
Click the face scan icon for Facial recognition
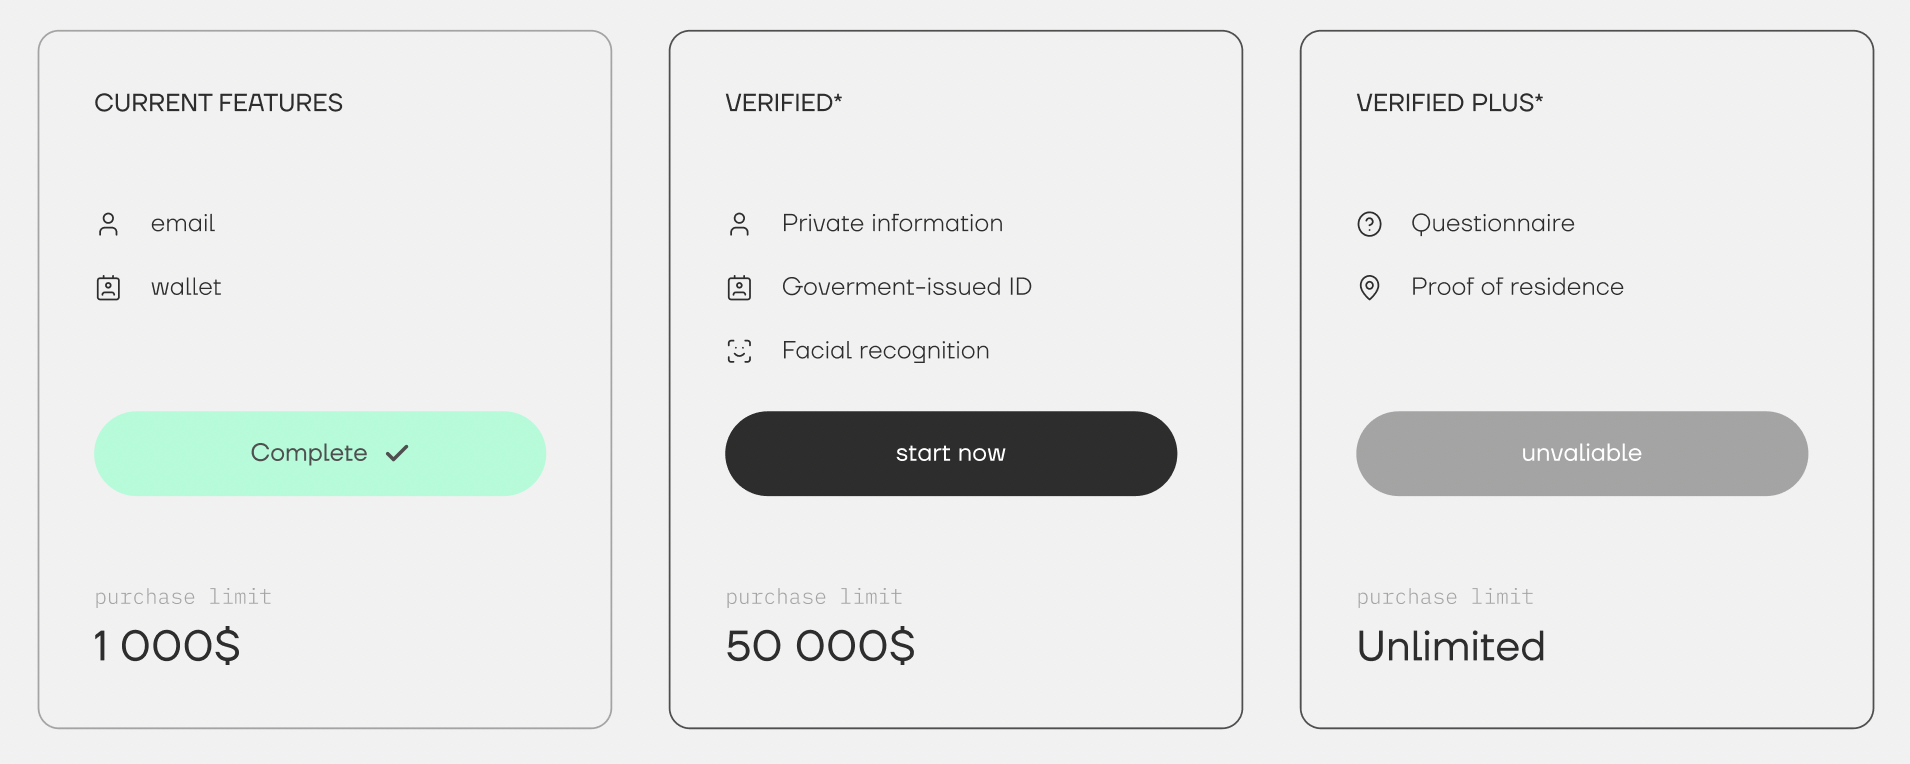click(739, 351)
